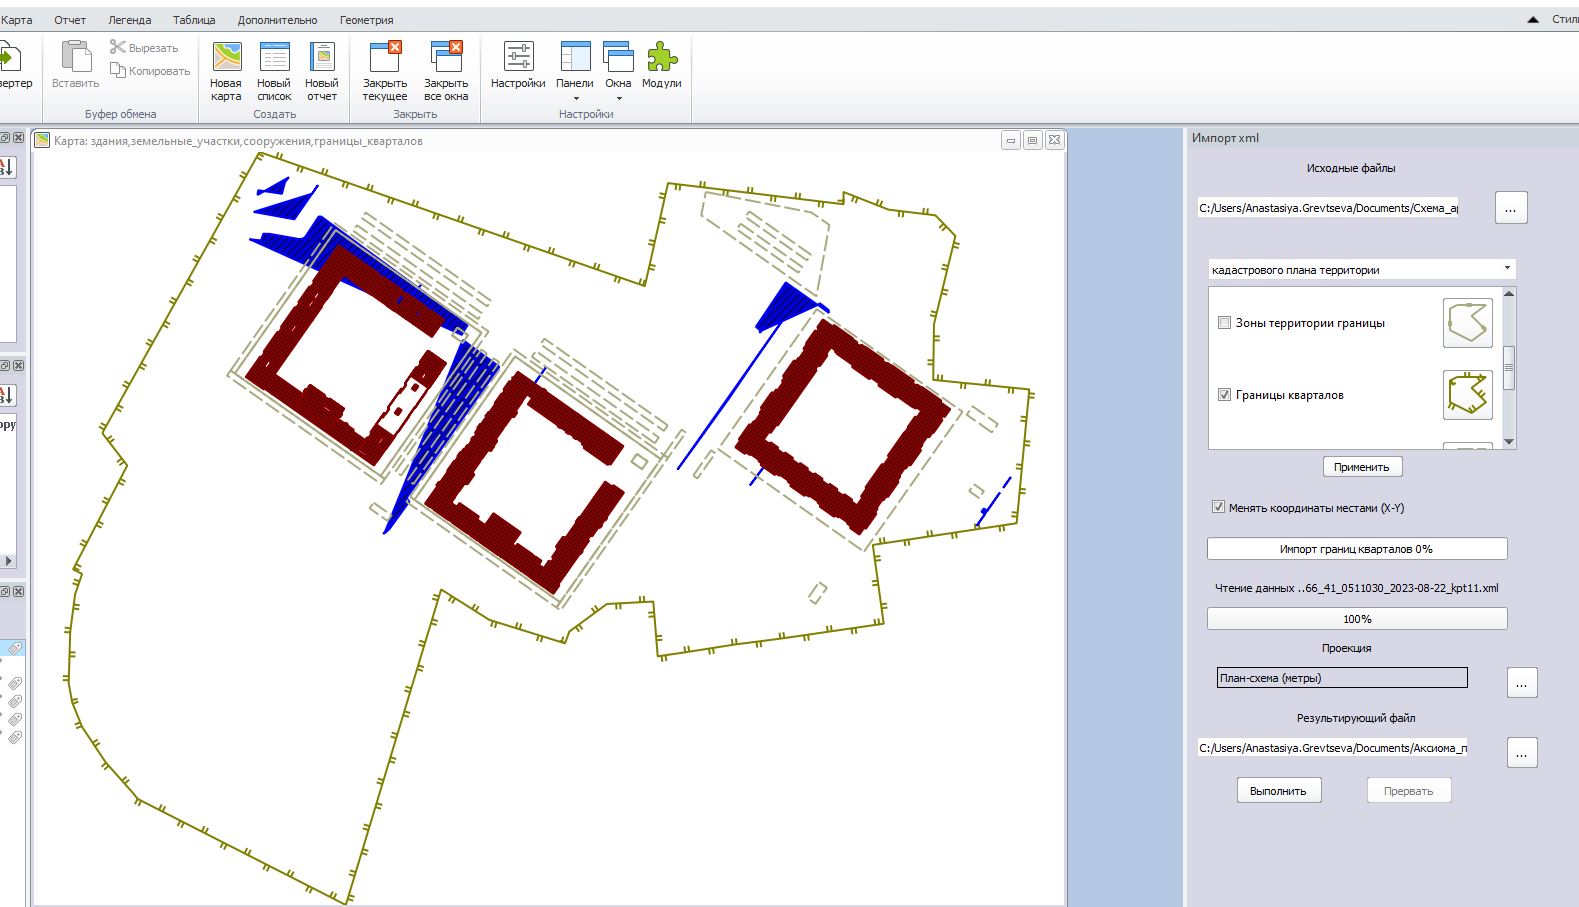Enable the Зоны территории границы checkbox
This screenshot has height=907, width=1579.
[x=1224, y=323]
